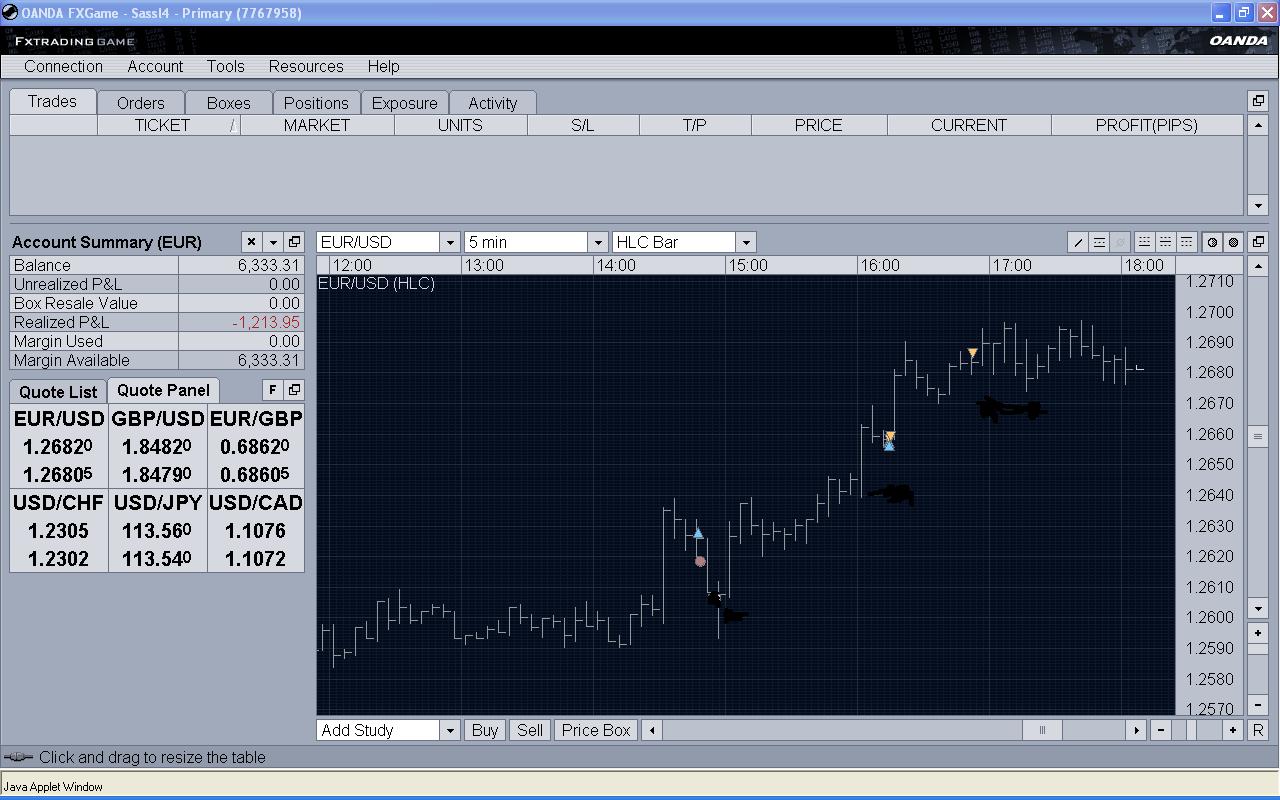
Task: Click the R reset button on the chart
Action: [x=1258, y=730]
